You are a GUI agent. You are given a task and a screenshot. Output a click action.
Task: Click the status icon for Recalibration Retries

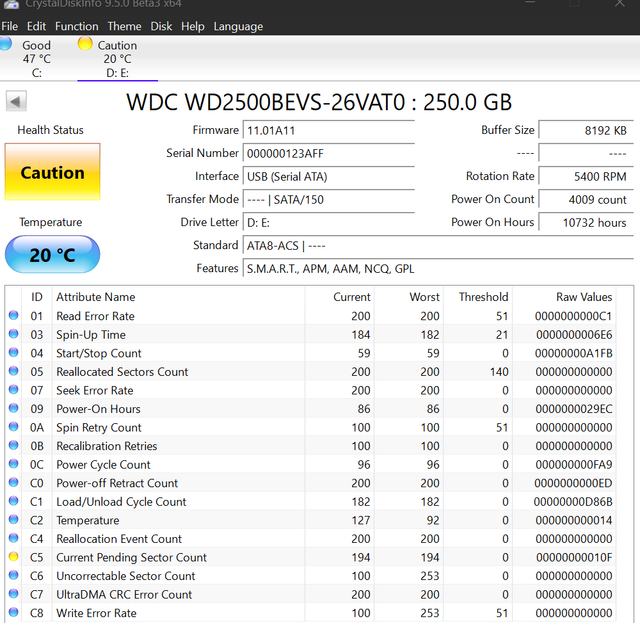[13, 445]
